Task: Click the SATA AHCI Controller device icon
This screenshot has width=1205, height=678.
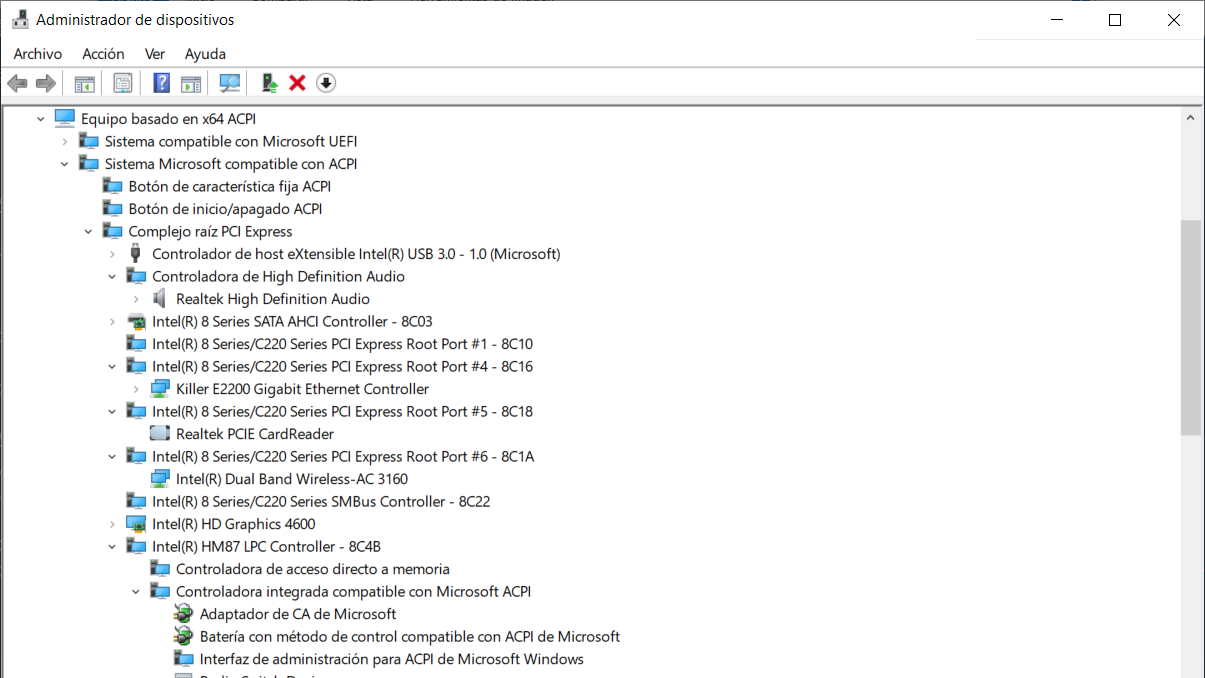Action: pyautogui.click(x=136, y=322)
